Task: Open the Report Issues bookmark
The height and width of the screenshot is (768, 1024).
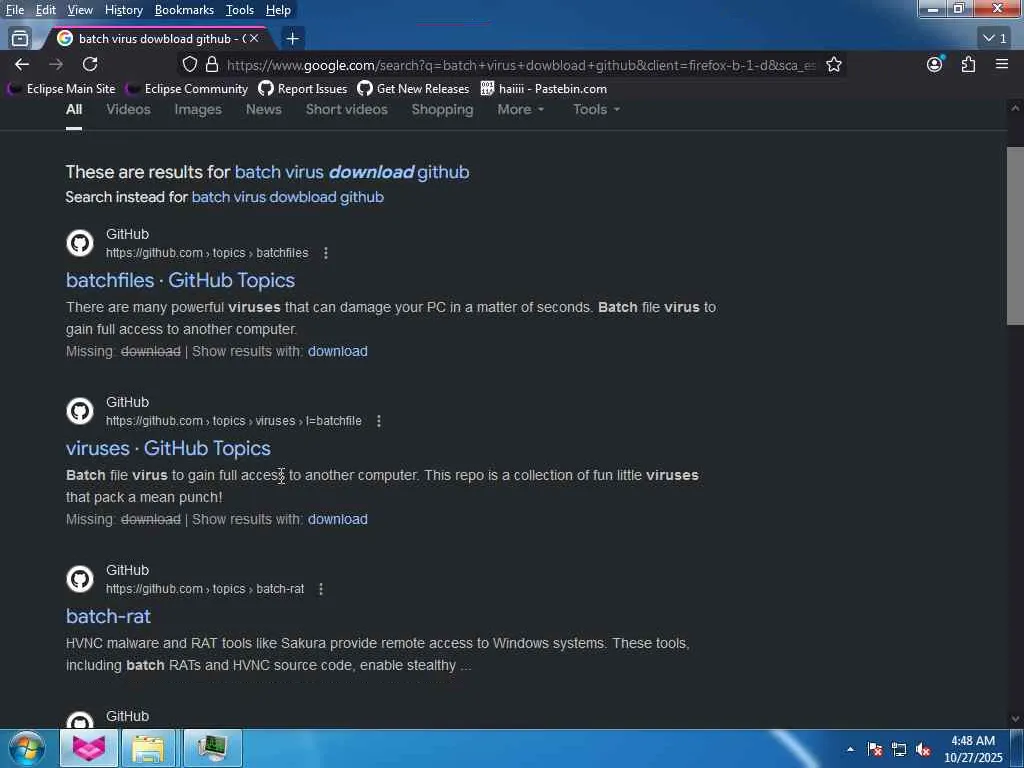Action: coord(303,88)
